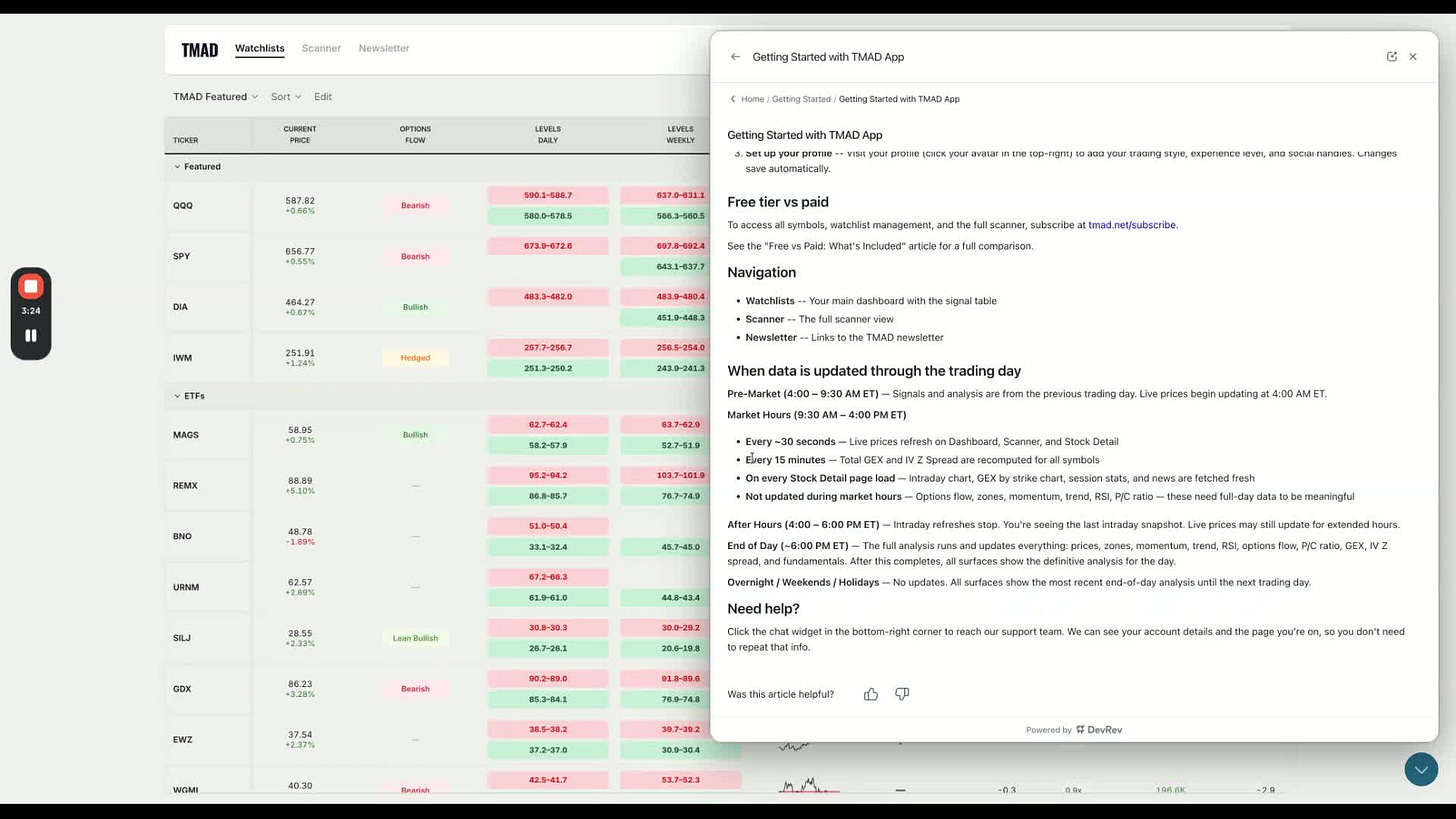1456x819 pixels.
Task: Click the back arrow in help panel header
Action: pyautogui.click(x=735, y=57)
